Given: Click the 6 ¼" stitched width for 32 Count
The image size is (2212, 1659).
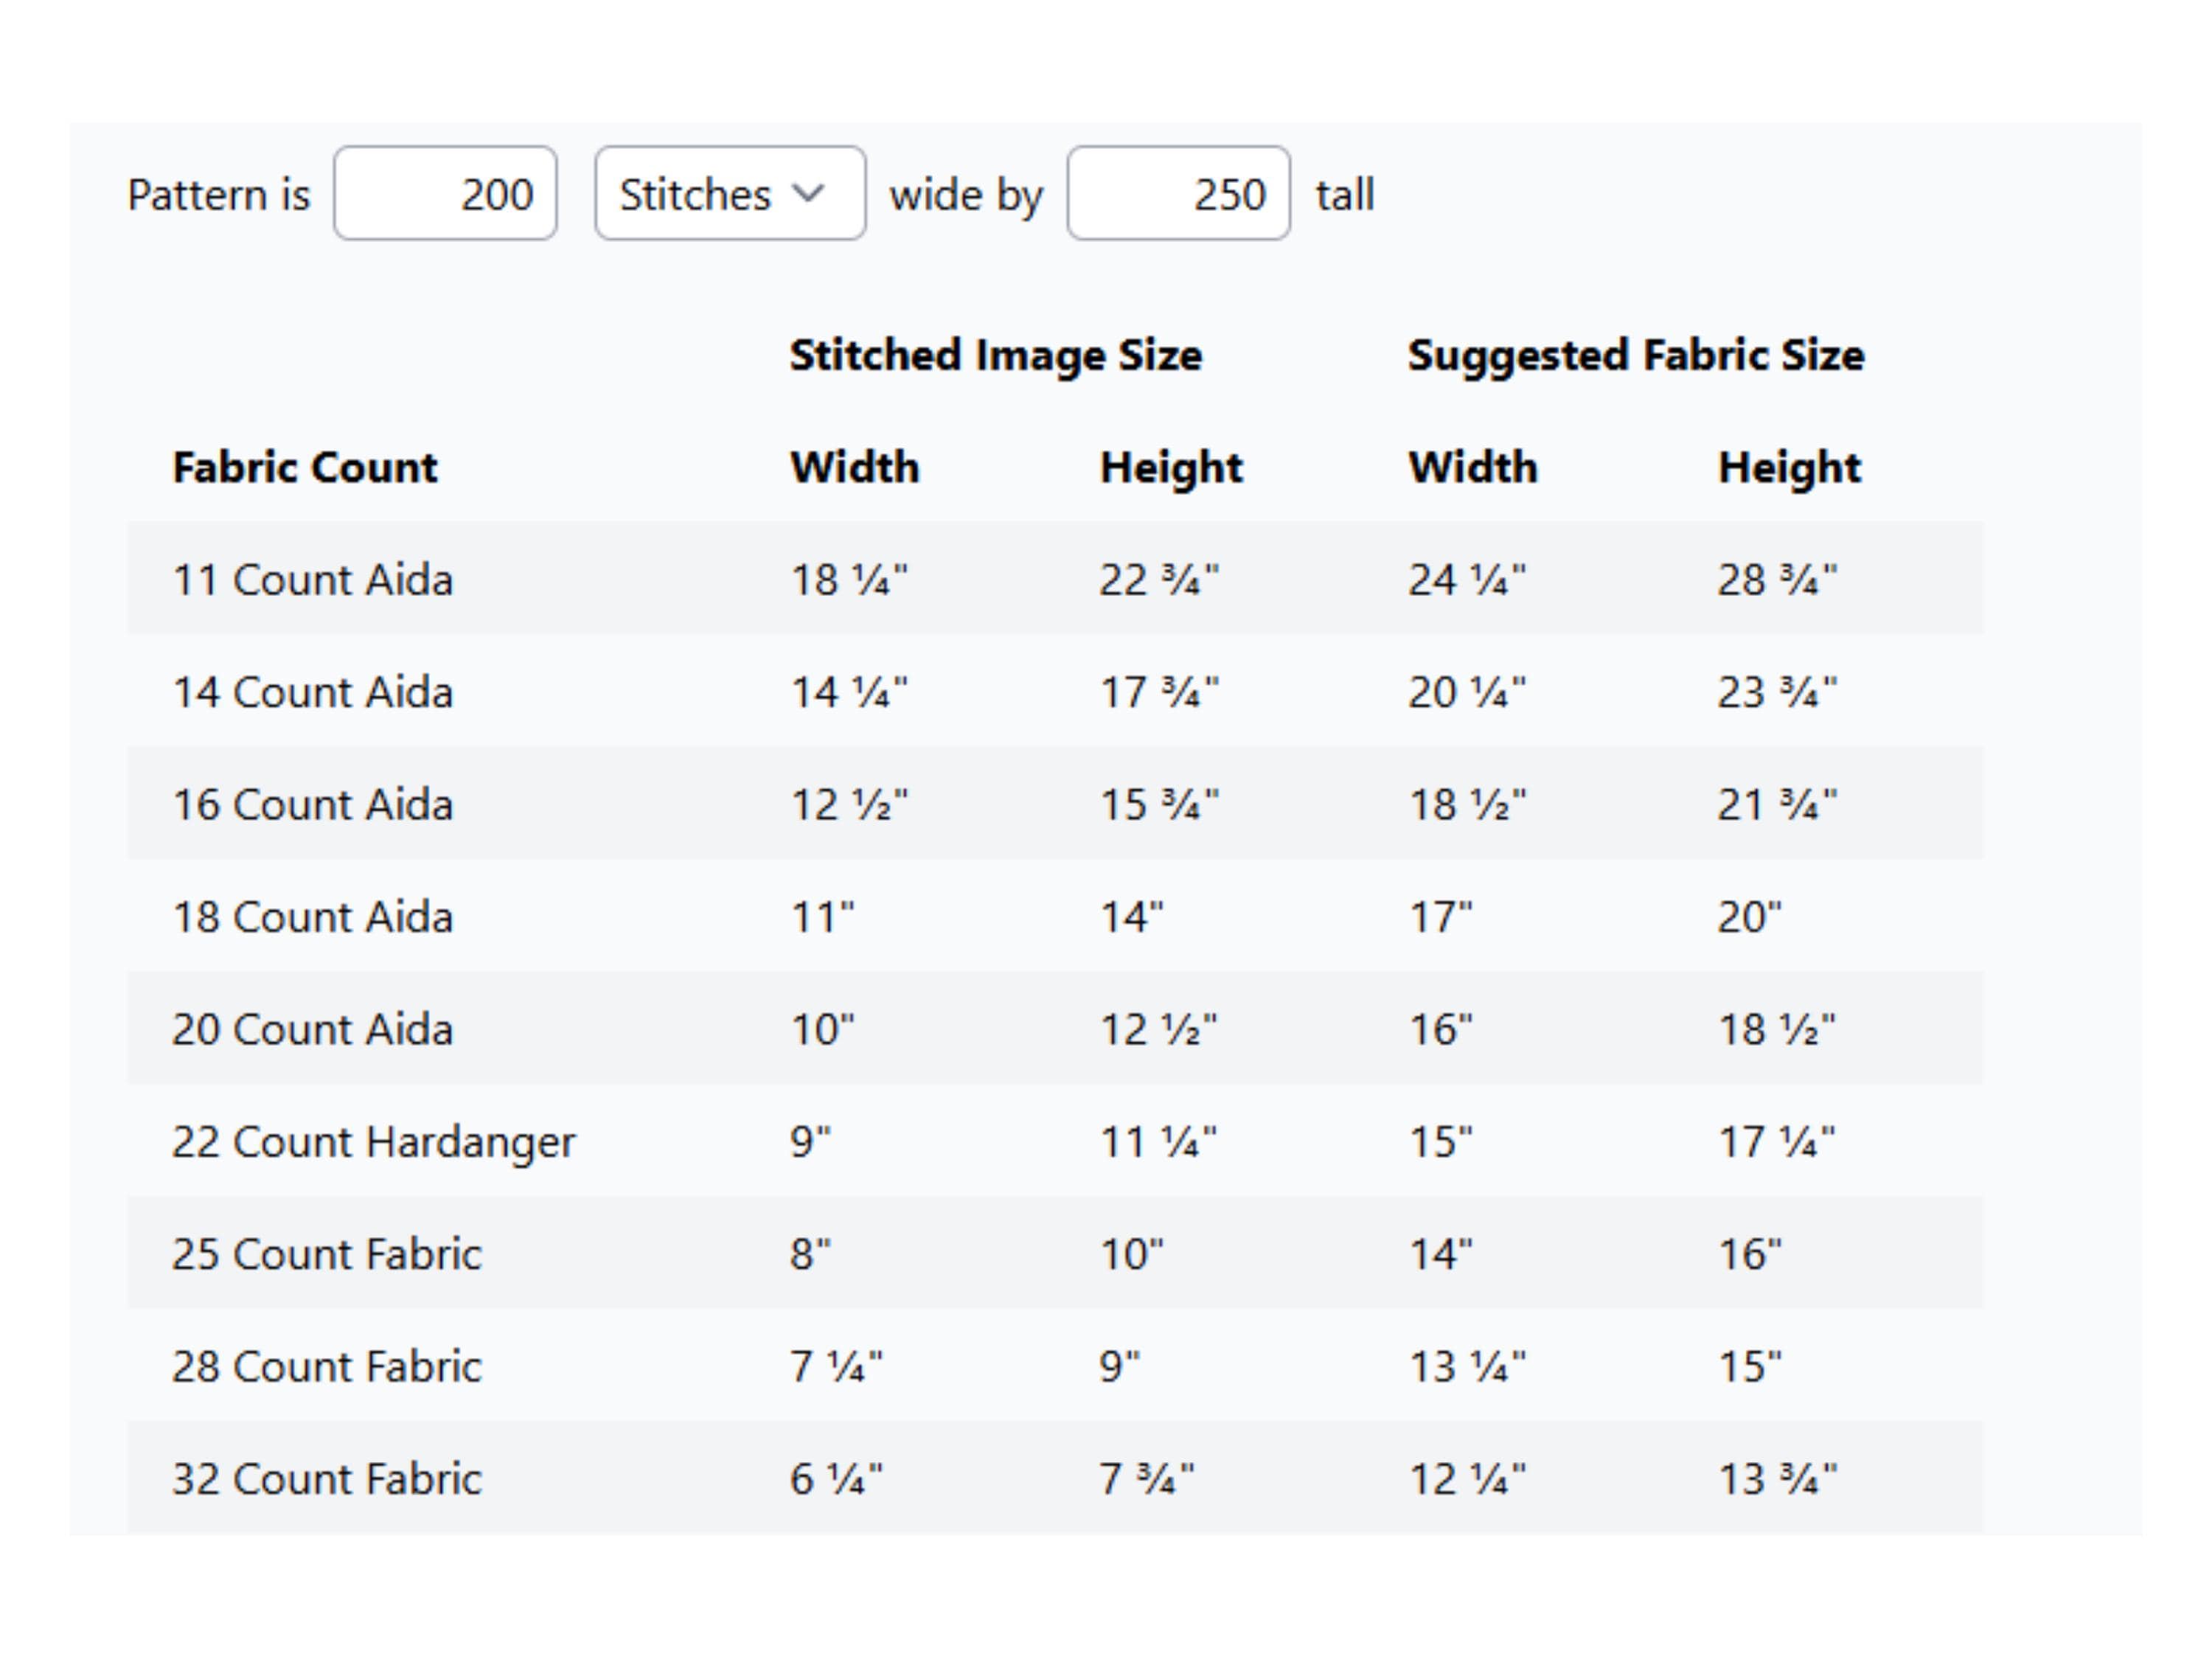Looking at the screenshot, I should 836,1479.
